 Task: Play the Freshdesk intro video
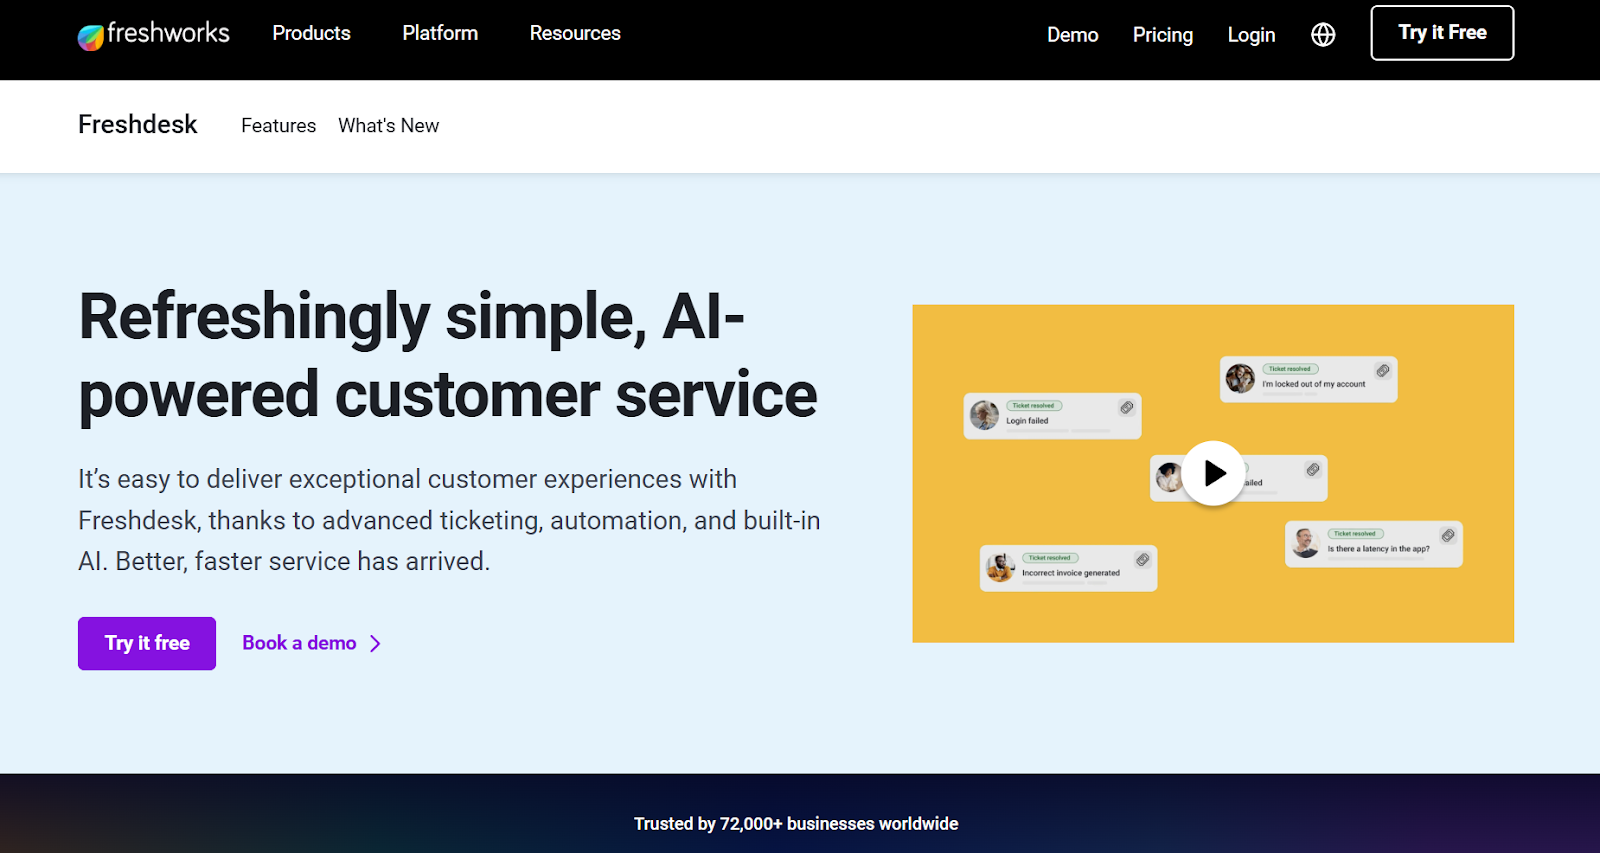1213,473
